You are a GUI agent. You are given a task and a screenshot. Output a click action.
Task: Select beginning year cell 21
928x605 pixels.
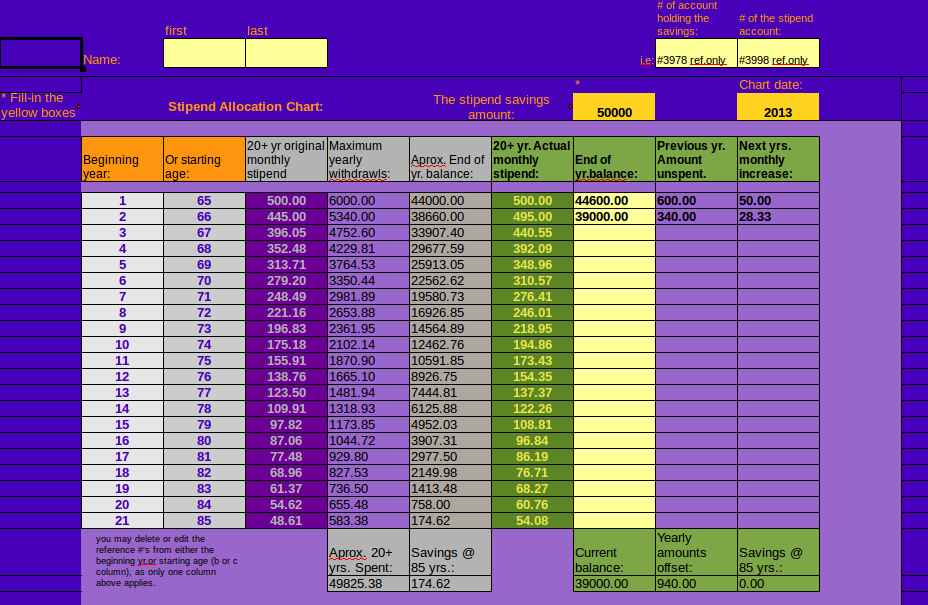pyautogui.click(x=123, y=520)
